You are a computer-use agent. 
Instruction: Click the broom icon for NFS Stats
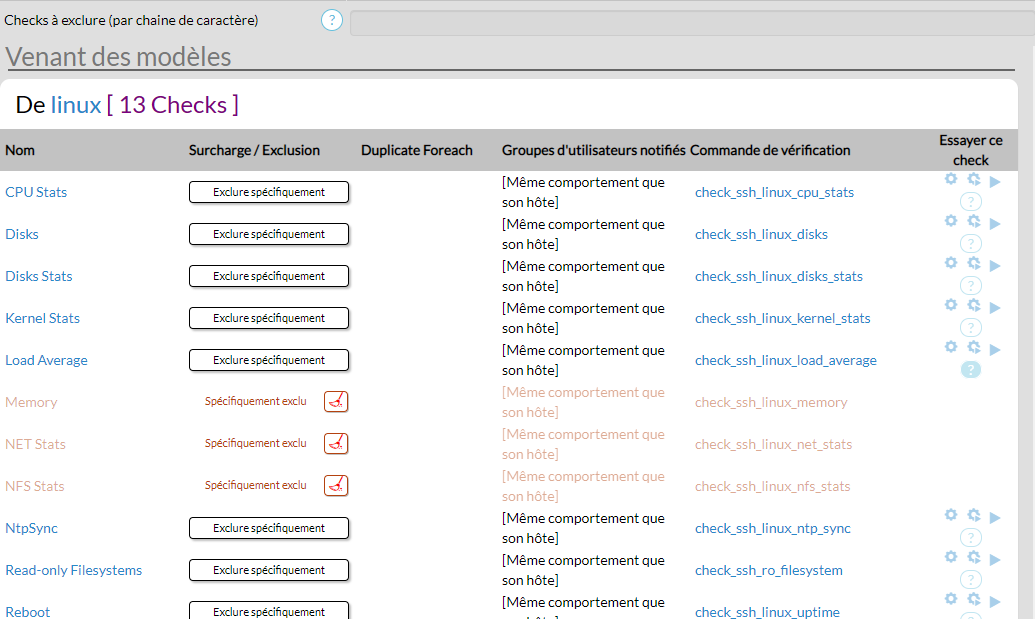click(x=336, y=486)
